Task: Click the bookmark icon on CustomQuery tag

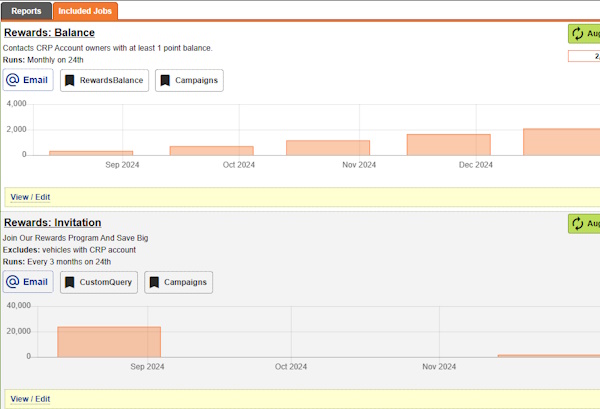Action: [70, 283]
